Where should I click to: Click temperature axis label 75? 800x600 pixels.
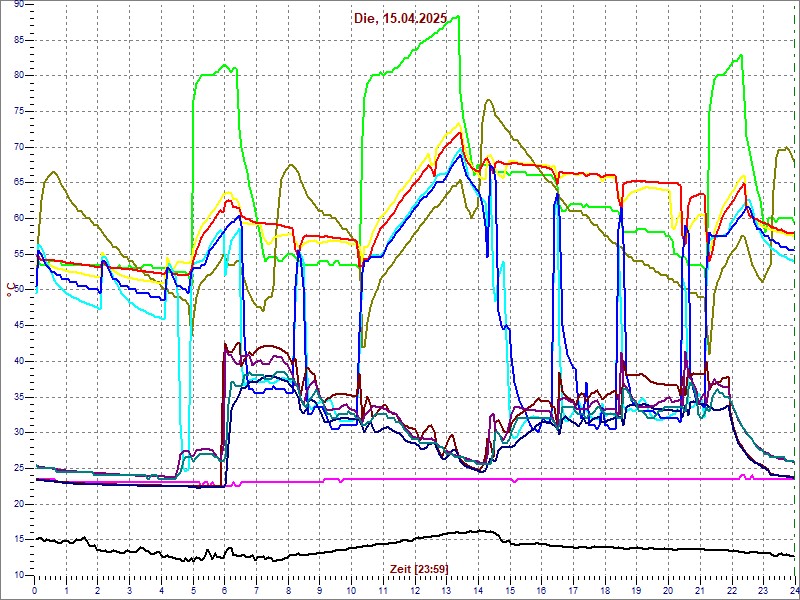coord(19,112)
